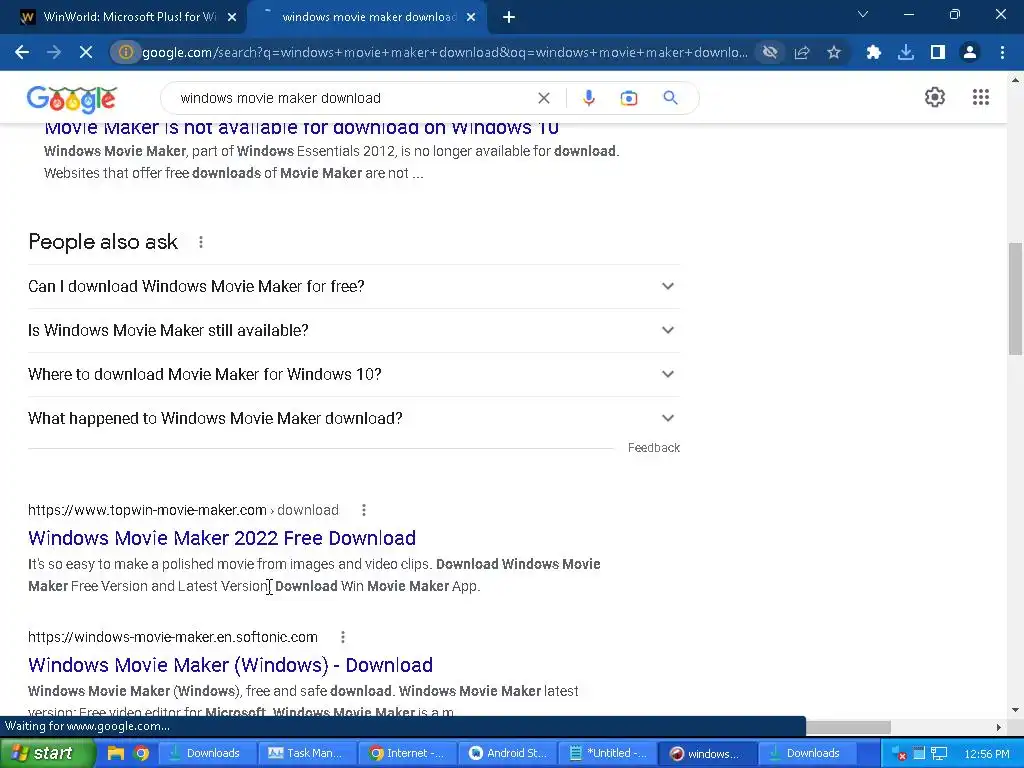Click the Feedback link
Image resolution: width=1024 pixels, height=768 pixels.
tap(654, 448)
